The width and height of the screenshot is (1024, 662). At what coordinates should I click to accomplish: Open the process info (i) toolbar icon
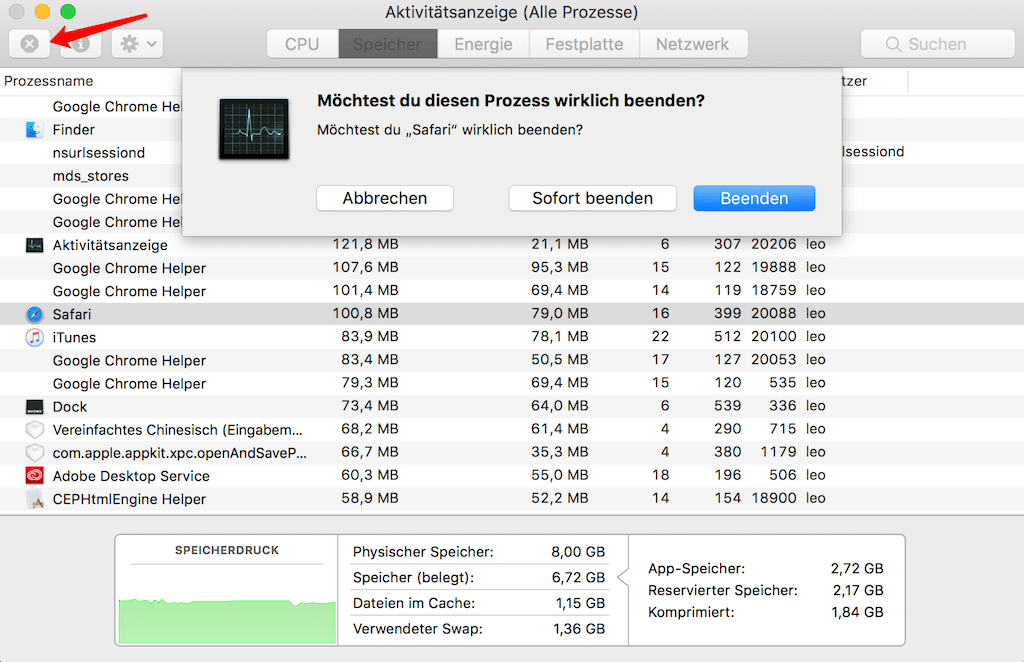[x=80, y=44]
